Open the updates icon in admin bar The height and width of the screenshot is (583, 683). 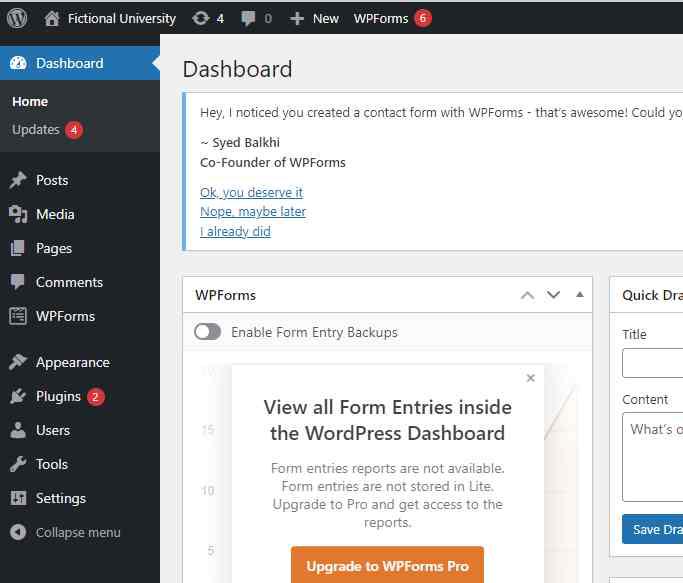tap(199, 18)
